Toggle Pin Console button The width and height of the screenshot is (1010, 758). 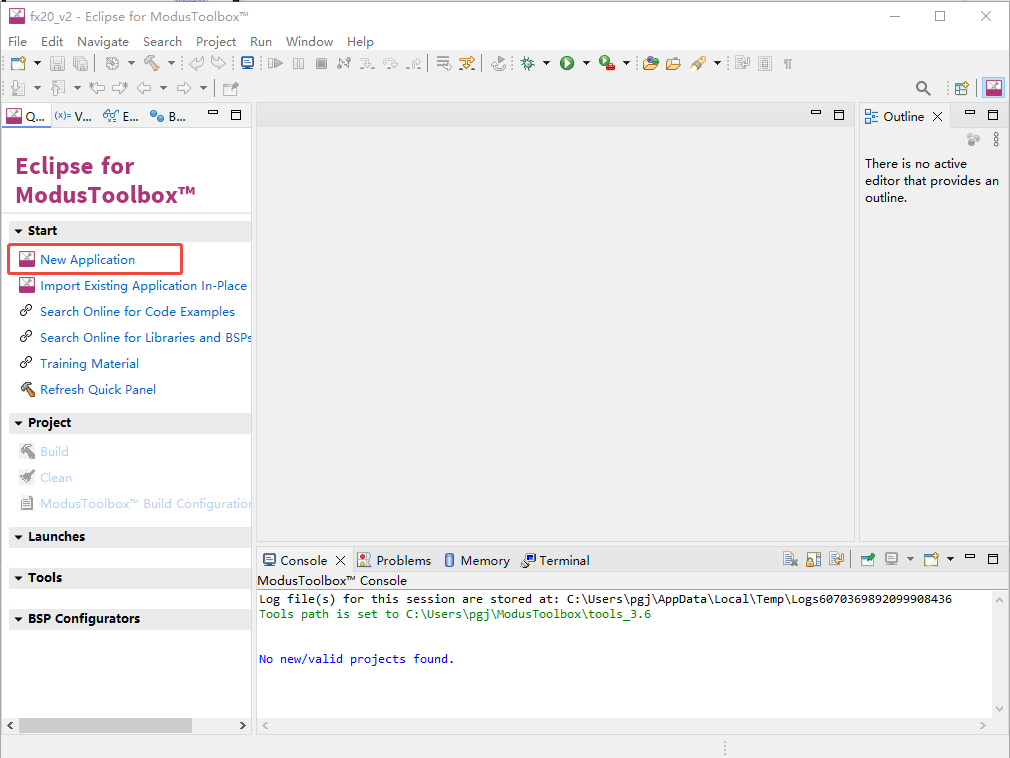pos(868,559)
